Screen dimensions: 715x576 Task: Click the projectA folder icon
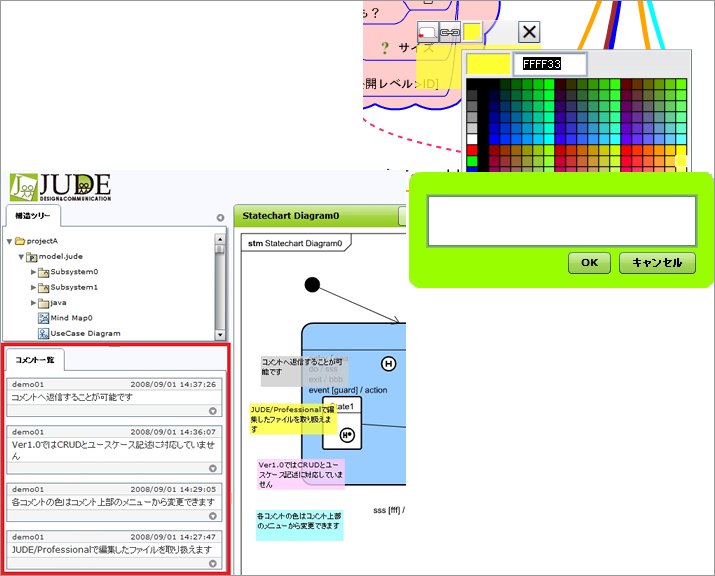click(20, 241)
